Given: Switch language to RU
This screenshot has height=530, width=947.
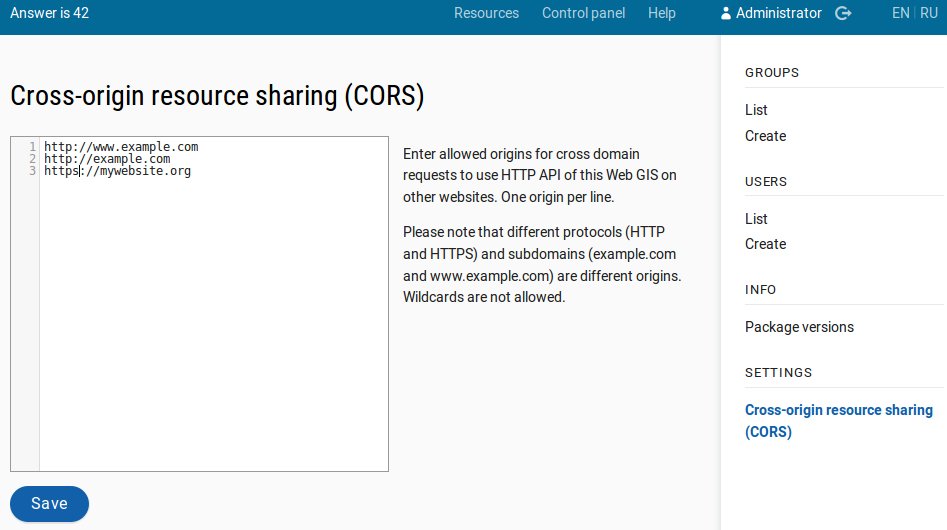Looking at the screenshot, I should [929, 13].
